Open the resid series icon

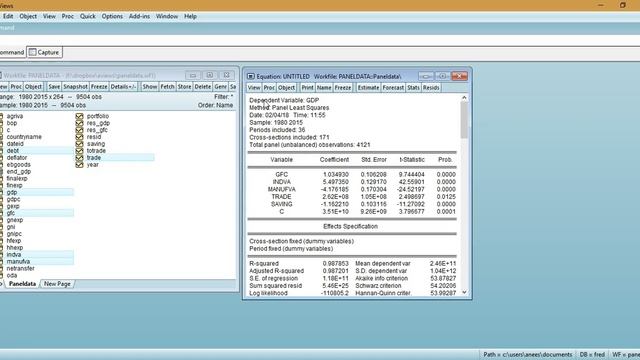(x=79, y=137)
